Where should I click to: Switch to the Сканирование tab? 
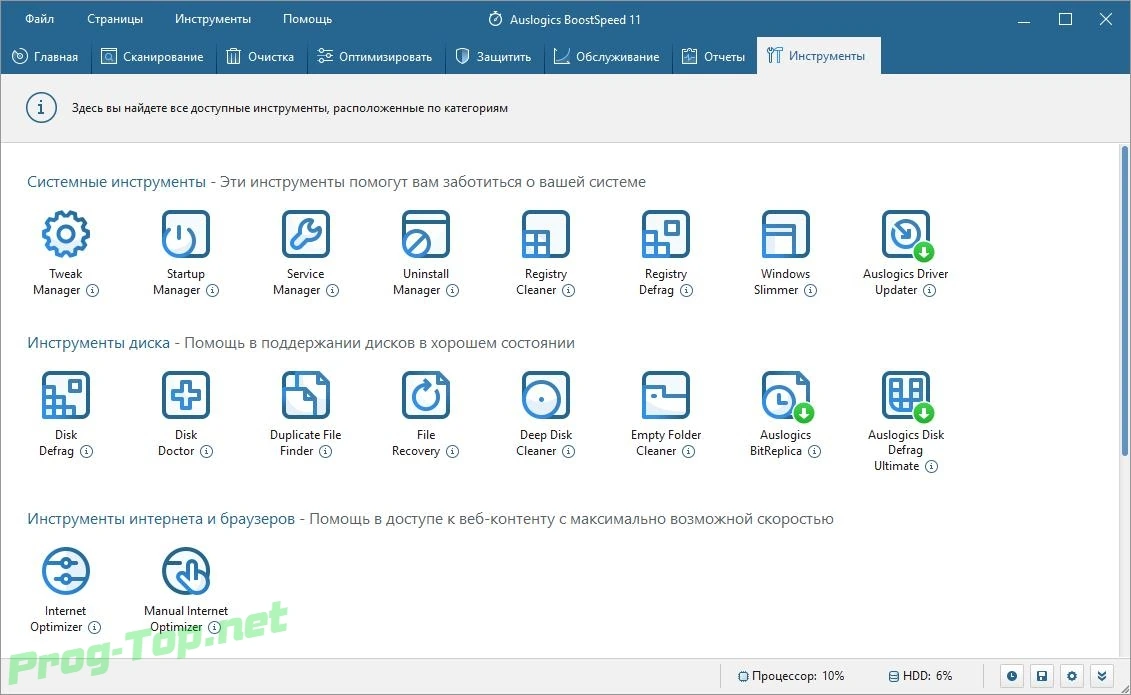[x=153, y=56]
